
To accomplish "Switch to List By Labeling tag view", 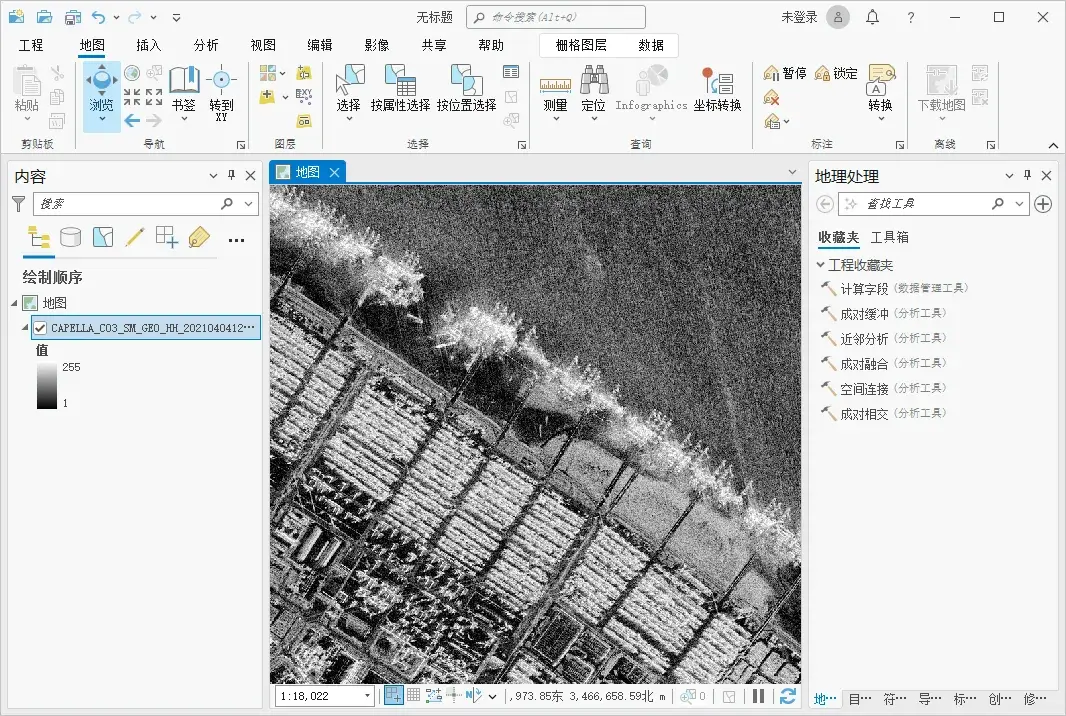I will (x=199, y=237).
